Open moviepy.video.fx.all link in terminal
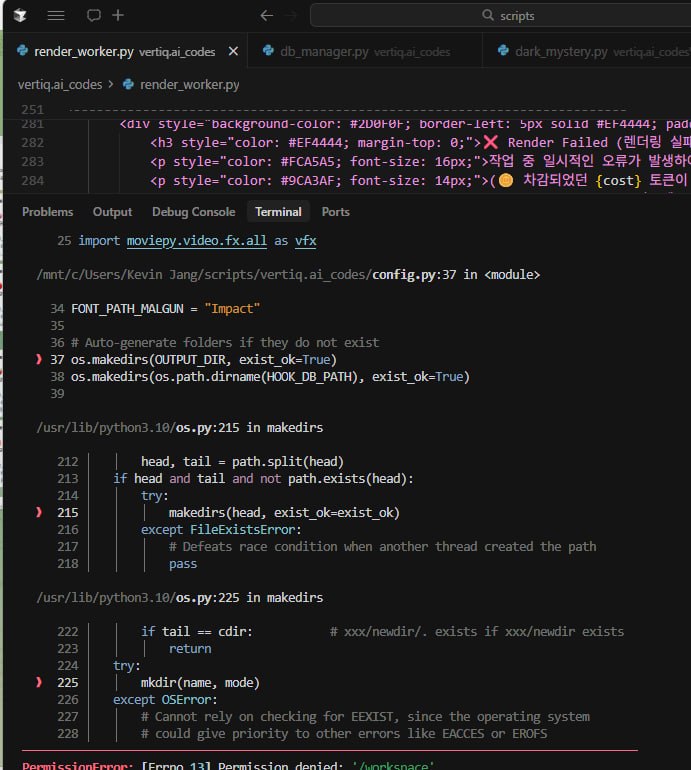The image size is (691, 770). (x=196, y=241)
